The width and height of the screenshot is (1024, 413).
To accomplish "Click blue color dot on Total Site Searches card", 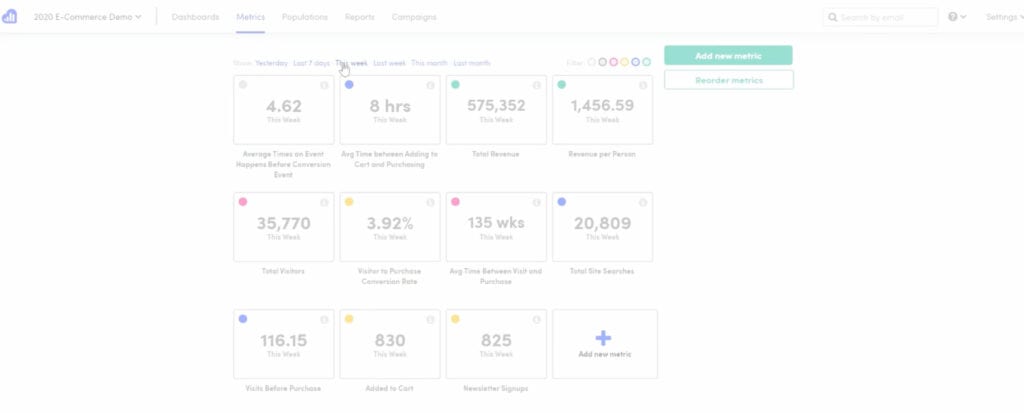I will 562,202.
